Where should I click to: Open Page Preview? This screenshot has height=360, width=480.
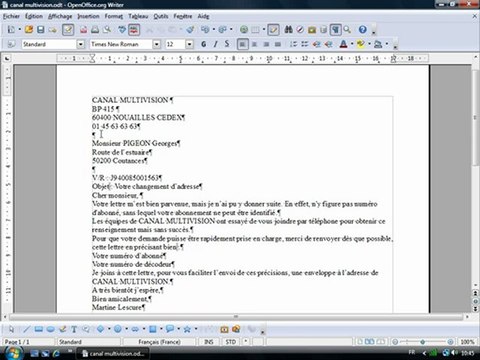point(107,30)
